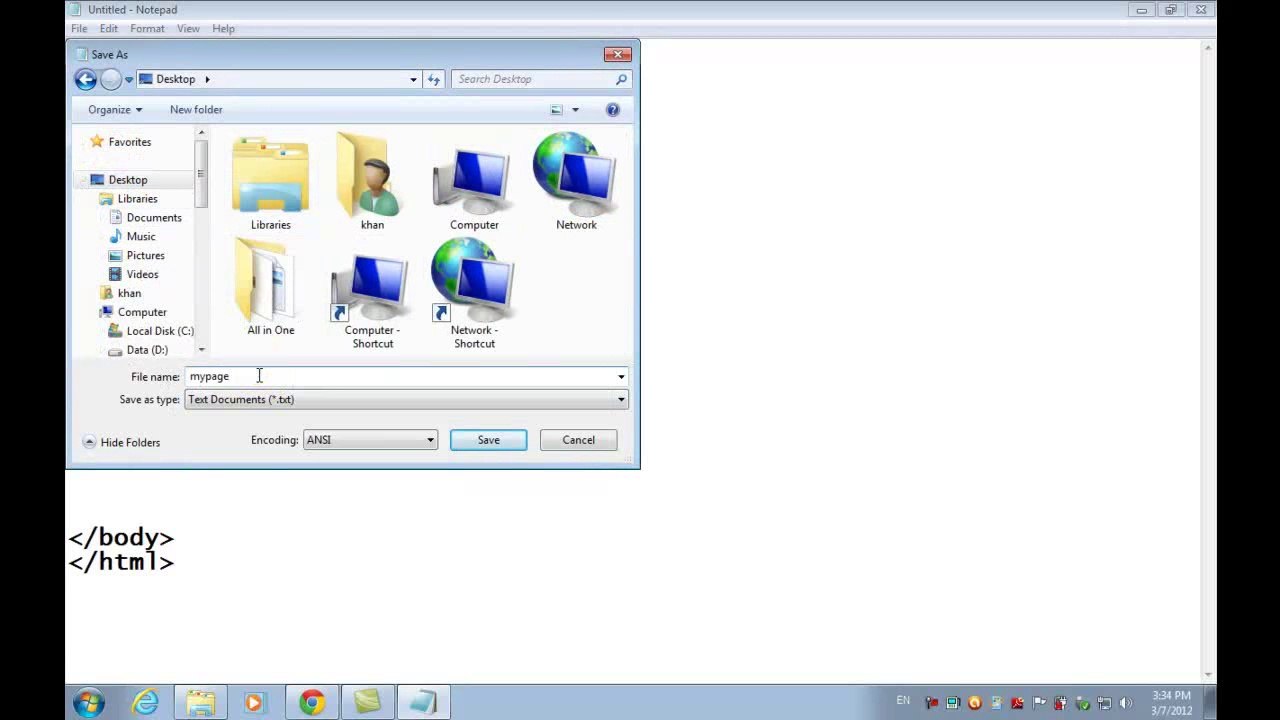Click inside the File name text field

pos(400,377)
